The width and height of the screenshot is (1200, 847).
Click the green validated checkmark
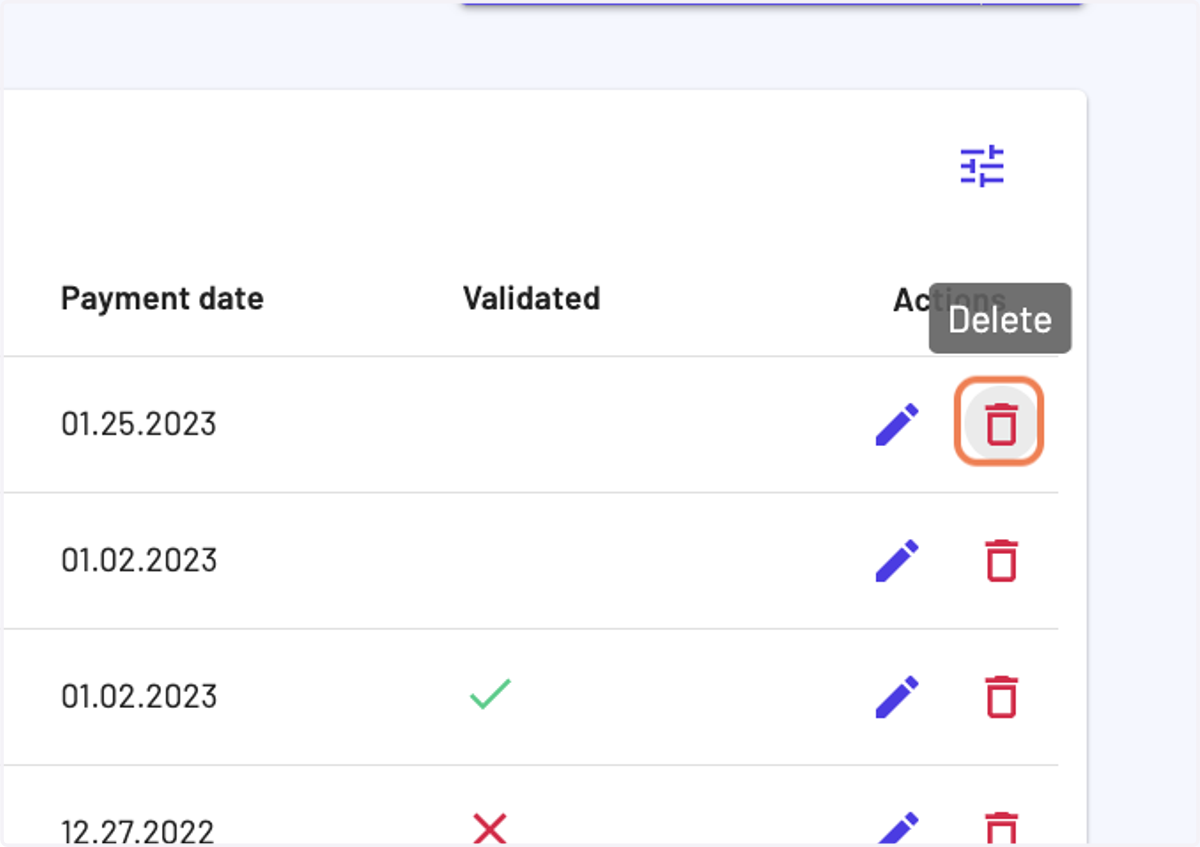coord(490,694)
